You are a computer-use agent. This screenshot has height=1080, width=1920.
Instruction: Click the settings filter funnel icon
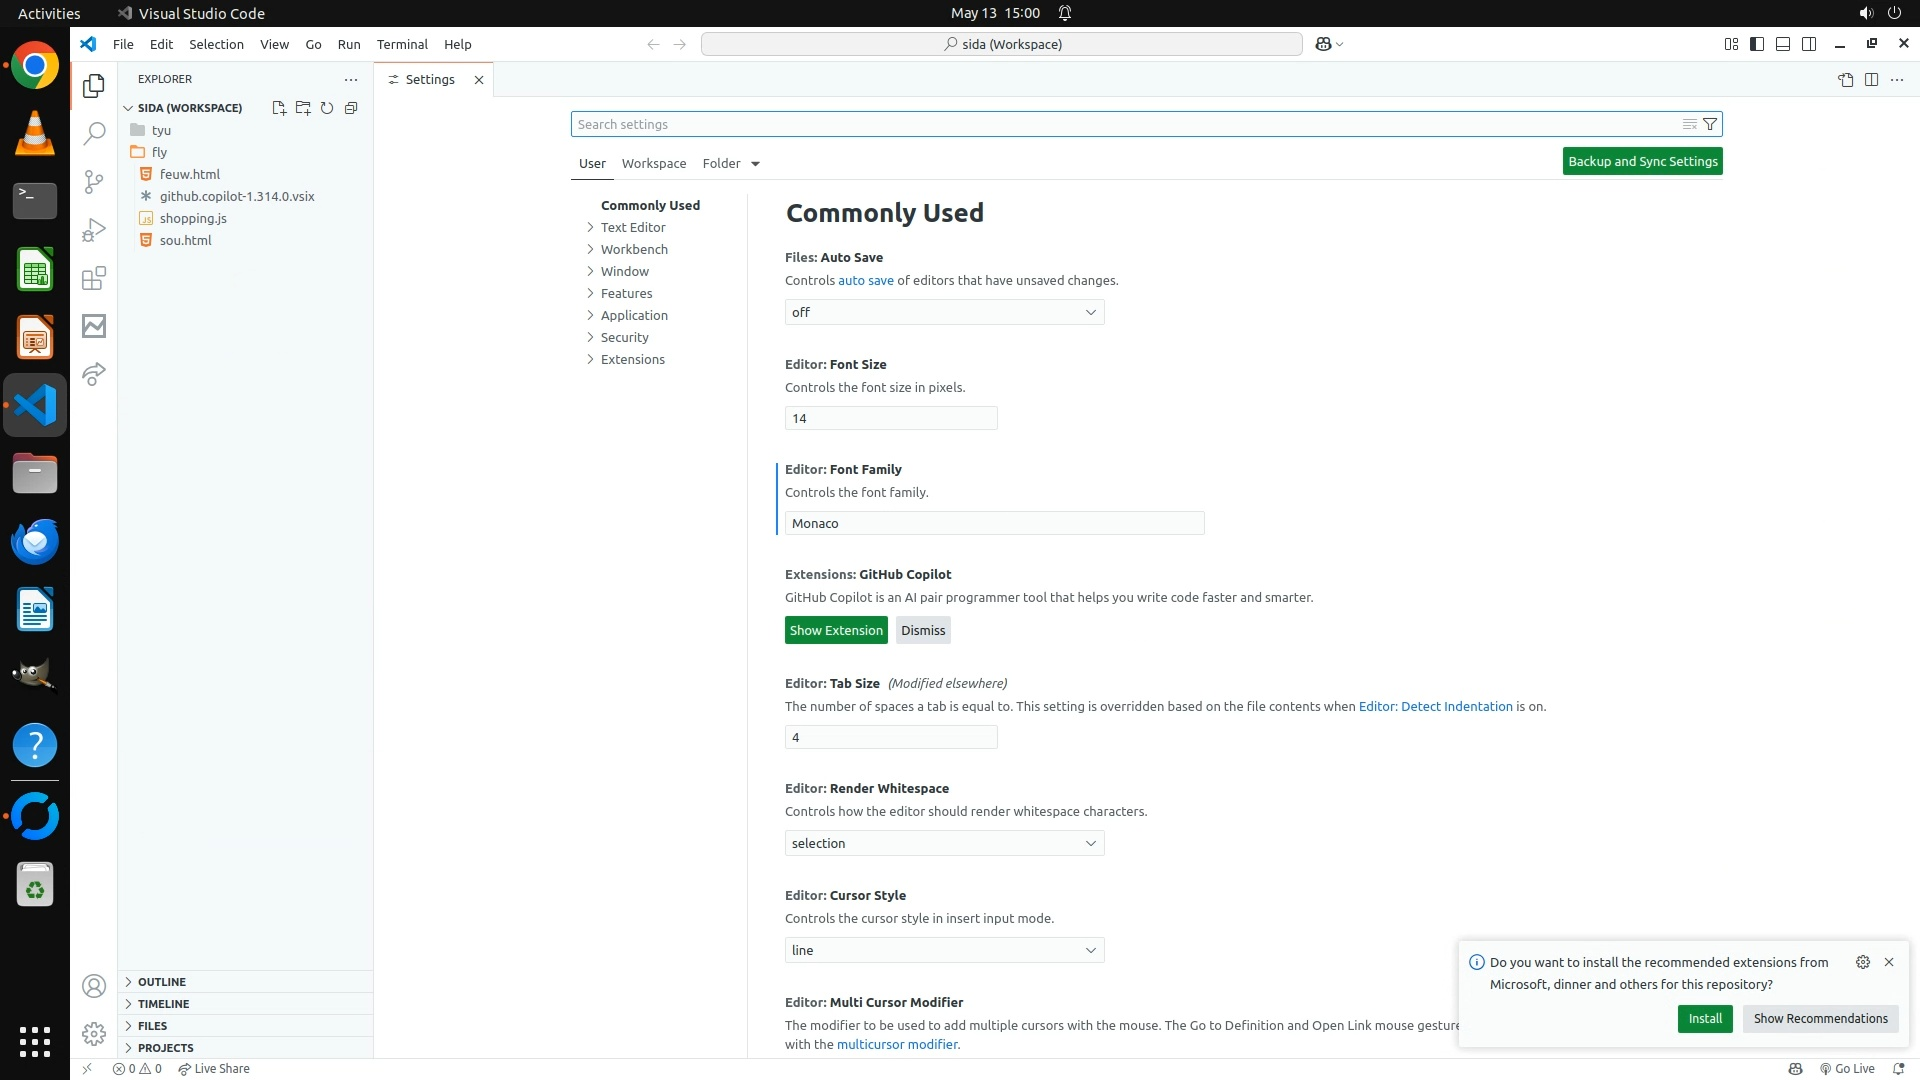[1710, 124]
